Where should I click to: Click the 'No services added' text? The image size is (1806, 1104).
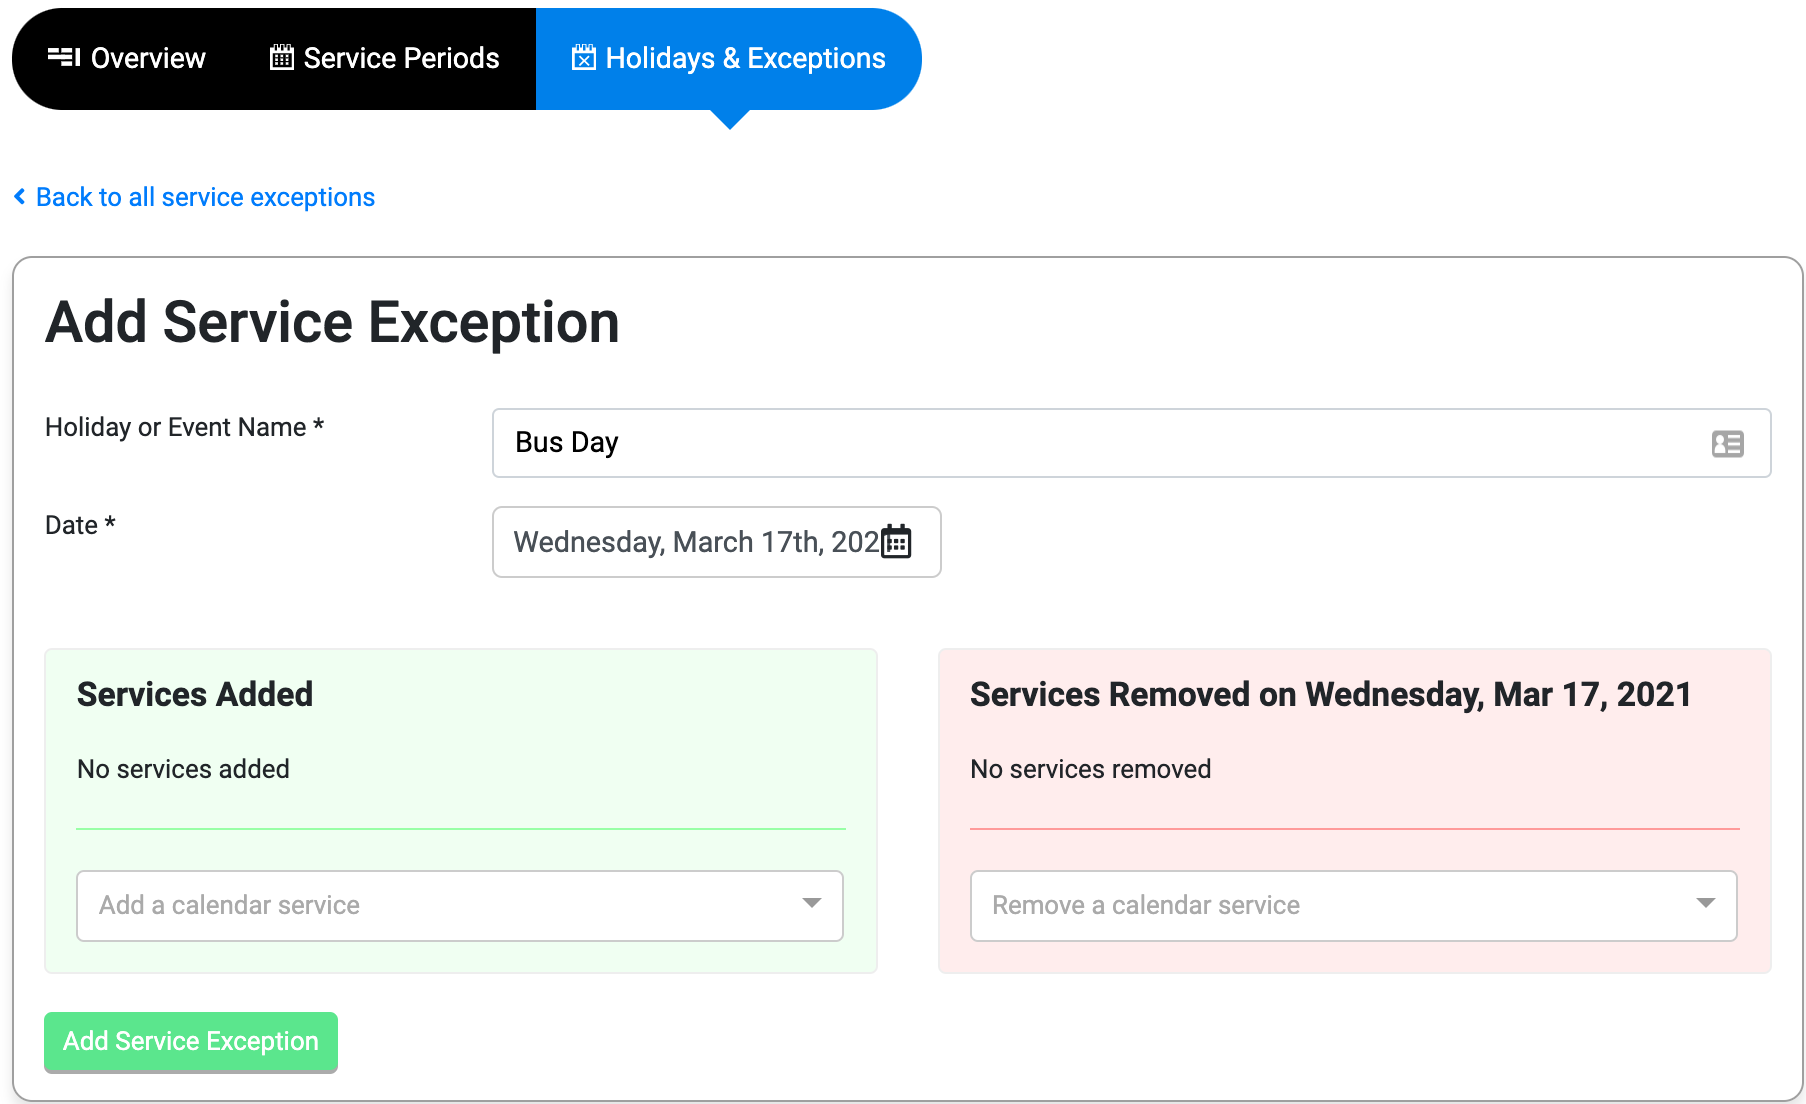[183, 769]
